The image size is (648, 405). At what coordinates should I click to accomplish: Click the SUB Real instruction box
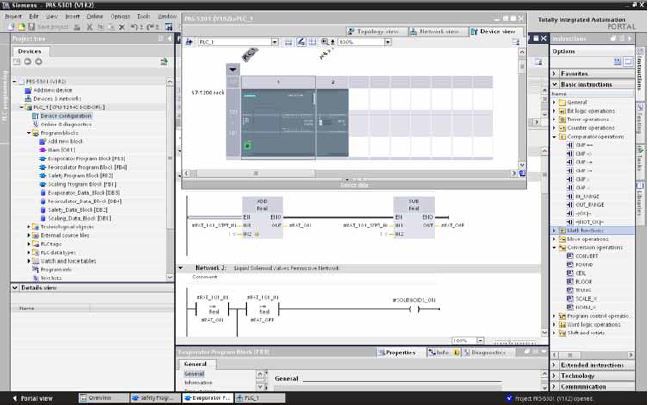(x=414, y=217)
